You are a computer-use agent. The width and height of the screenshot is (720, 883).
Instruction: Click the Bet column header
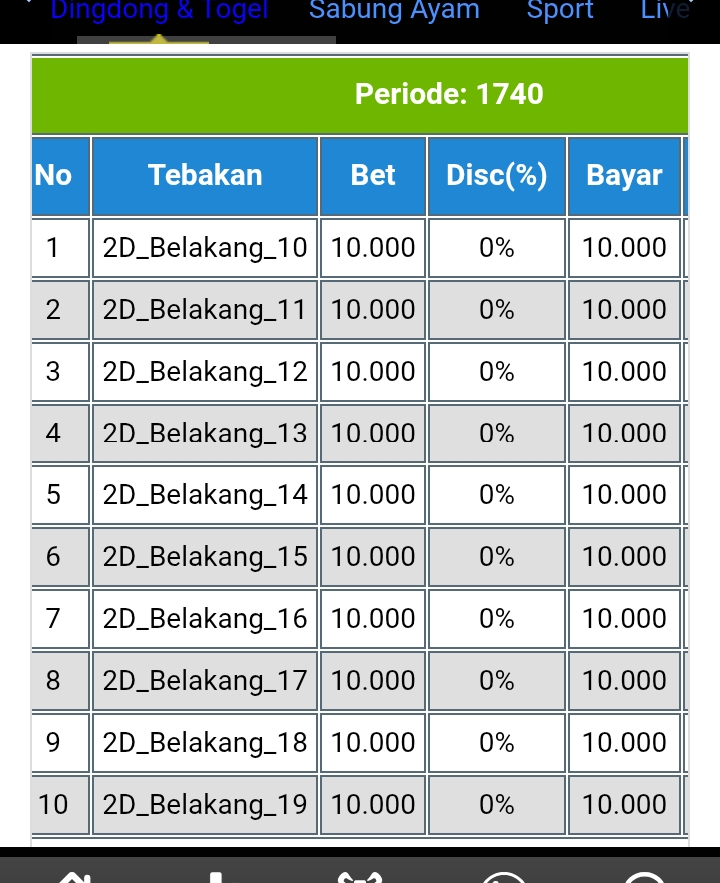point(373,176)
